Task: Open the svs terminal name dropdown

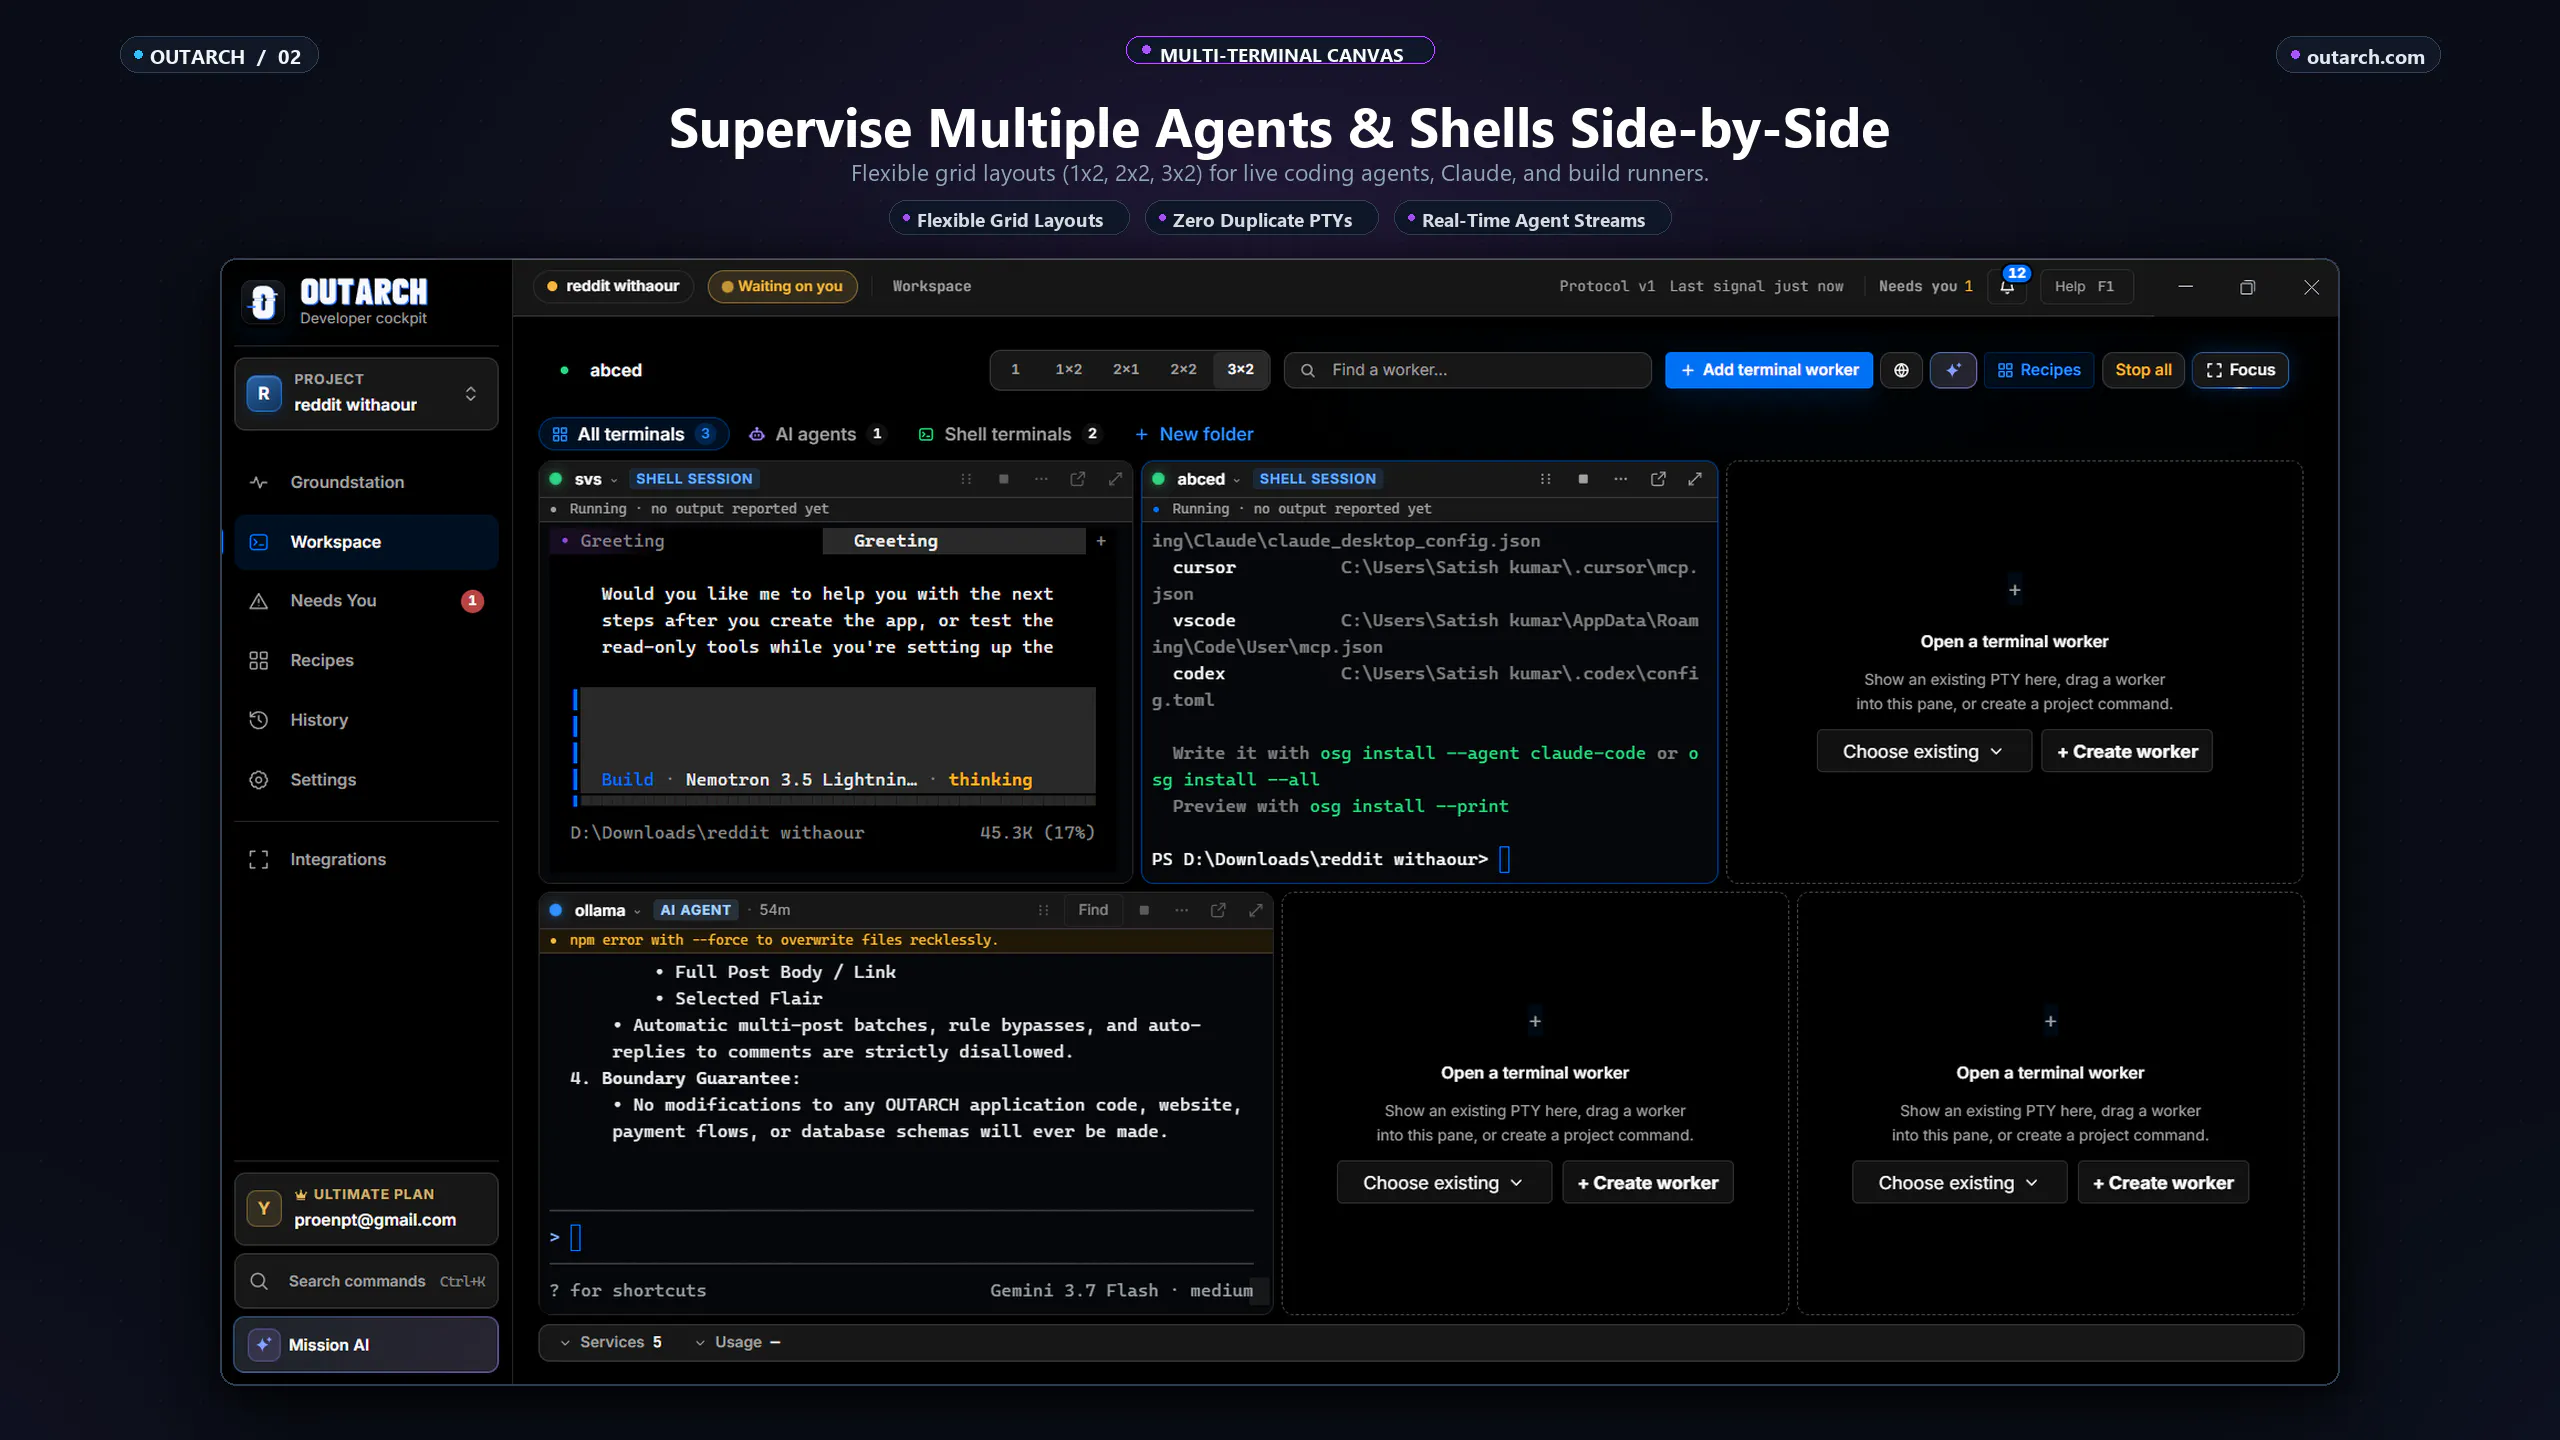Action: (596, 479)
